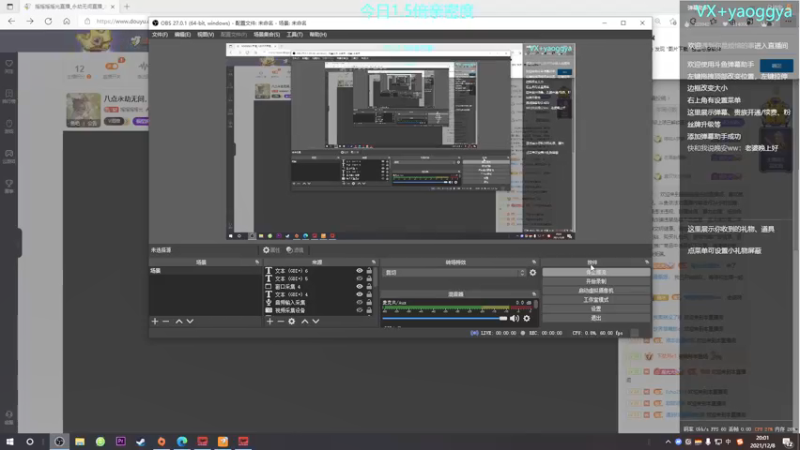Pop out the Scenes dock icon
This screenshot has width=800, height=450.
click(x=257, y=262)
